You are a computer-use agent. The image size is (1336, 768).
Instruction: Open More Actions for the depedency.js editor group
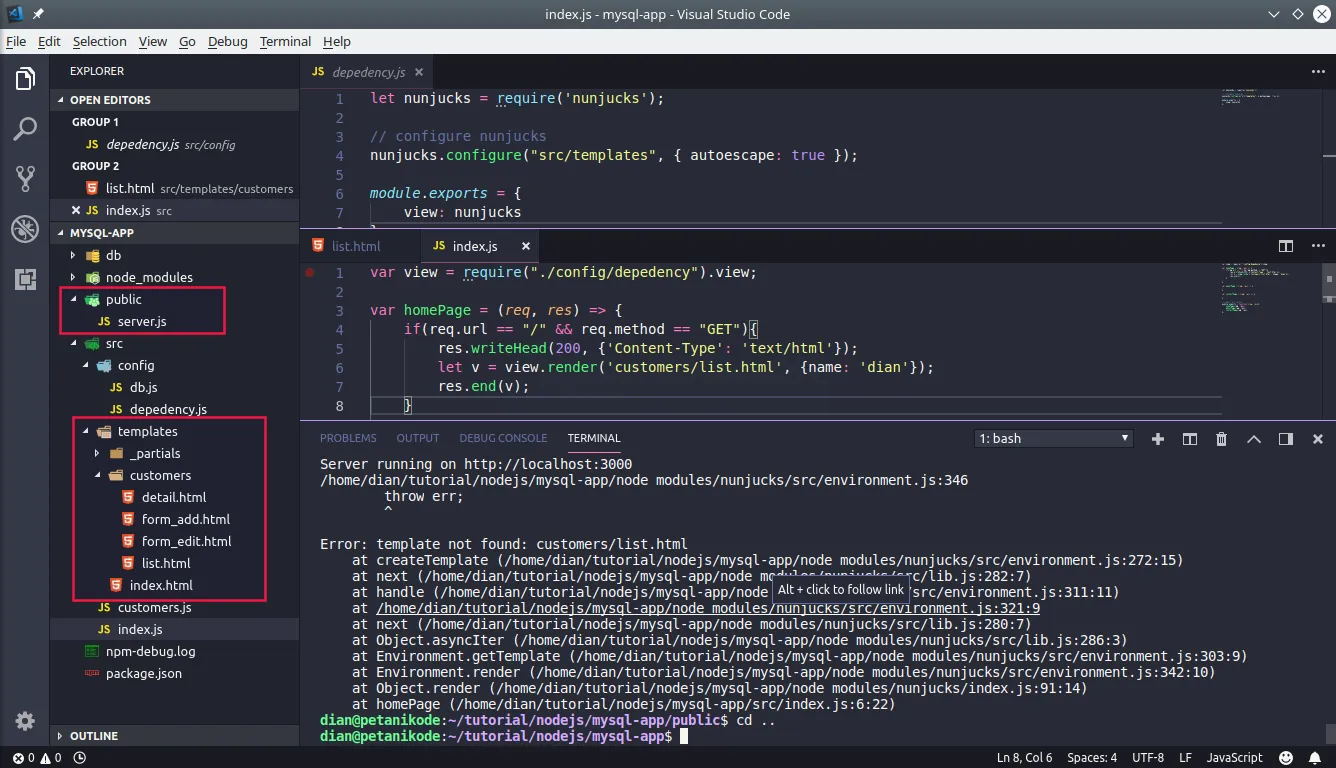pos(1317,72)
